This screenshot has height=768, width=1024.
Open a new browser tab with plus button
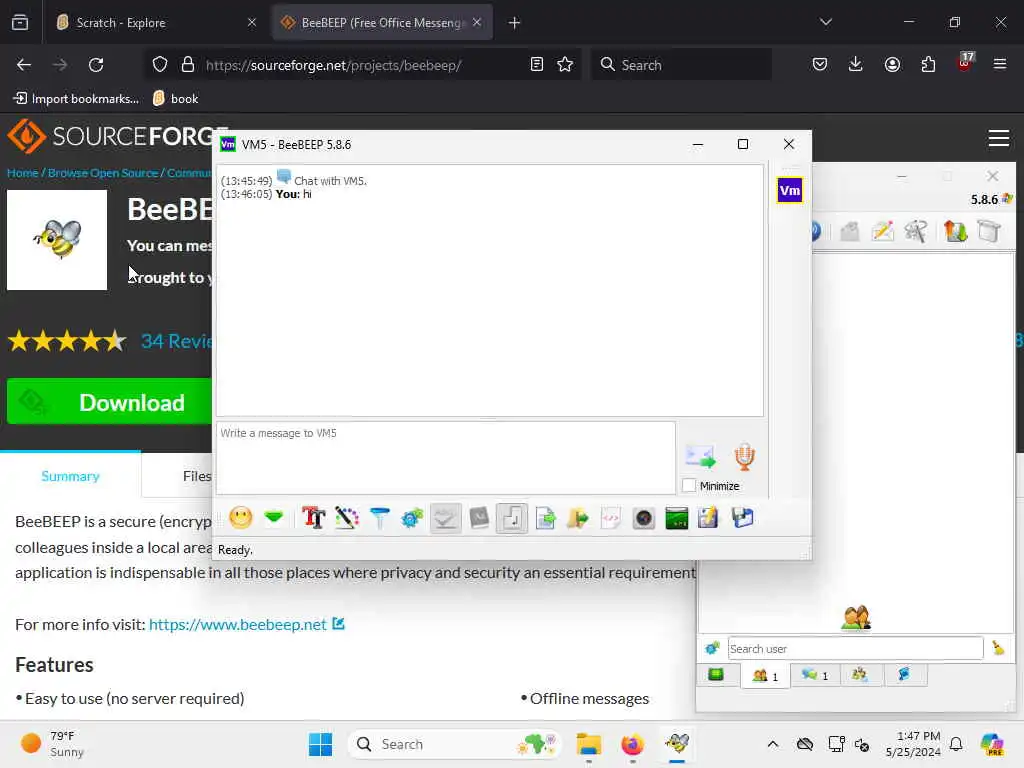click(515, 23)
